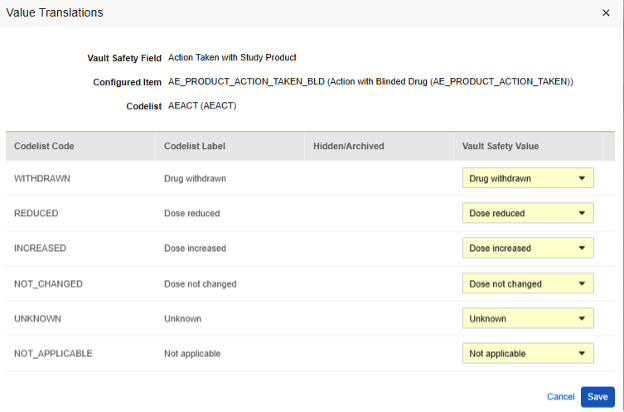Click the Hidden/Archived column header
The image size is (624, 412).
[348, 146]
